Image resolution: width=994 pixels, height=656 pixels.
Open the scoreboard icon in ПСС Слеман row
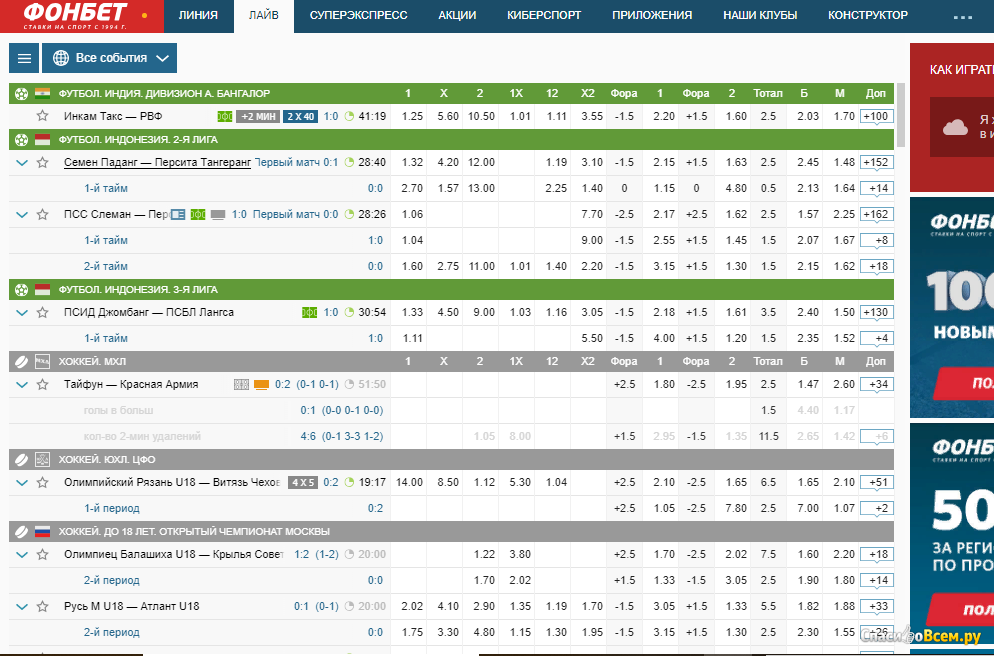click(178, 214)
